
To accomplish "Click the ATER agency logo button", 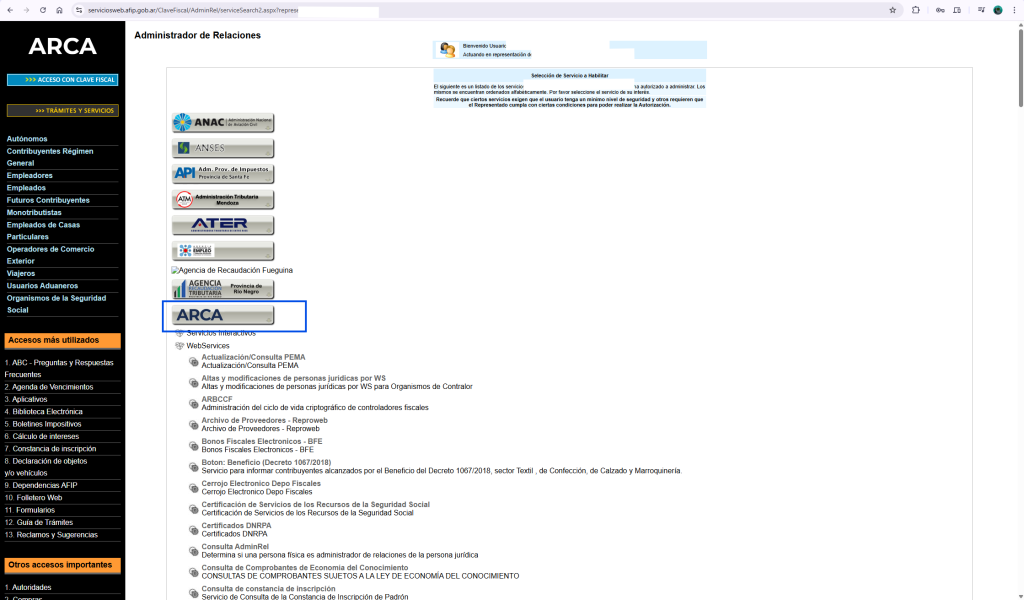I will (223, 225).
